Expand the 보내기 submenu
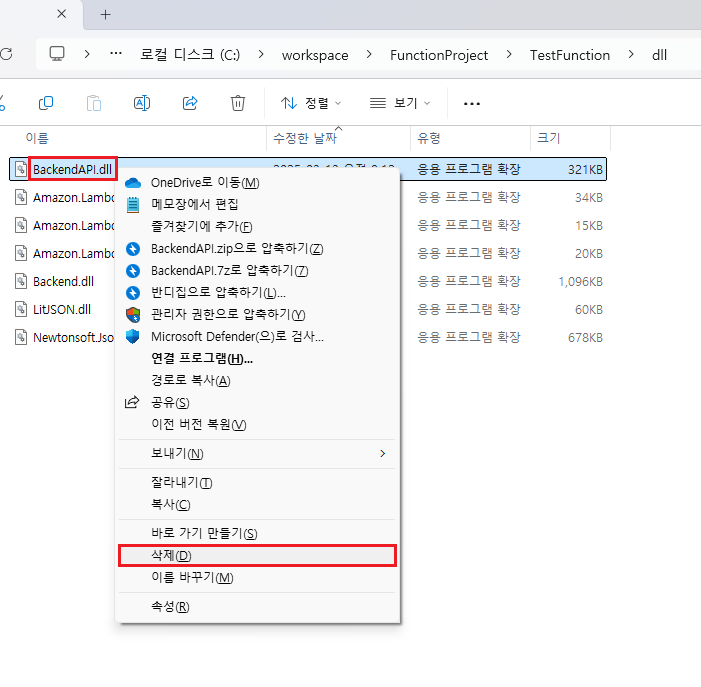This screenshot has height=687, width=701. click(257, 454)
